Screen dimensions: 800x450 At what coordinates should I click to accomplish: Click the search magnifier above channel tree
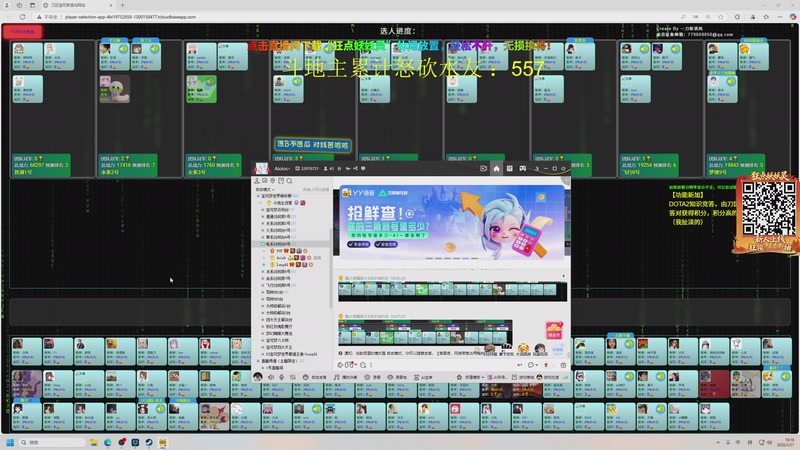point(289,181)
